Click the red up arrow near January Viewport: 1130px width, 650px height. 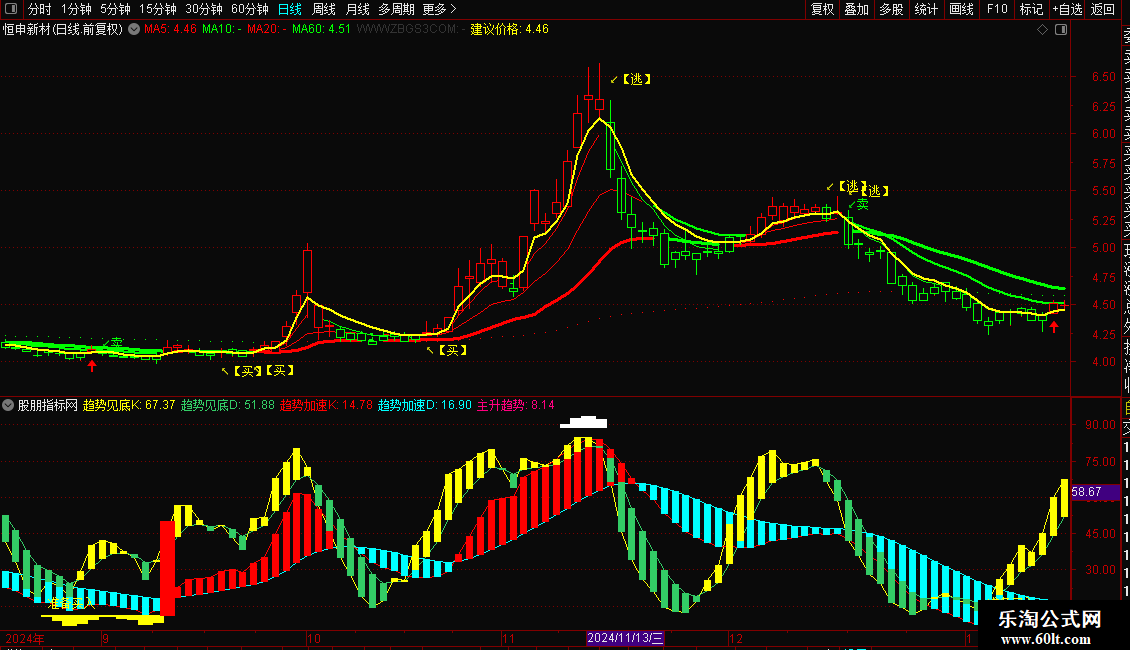[1054, 327]
